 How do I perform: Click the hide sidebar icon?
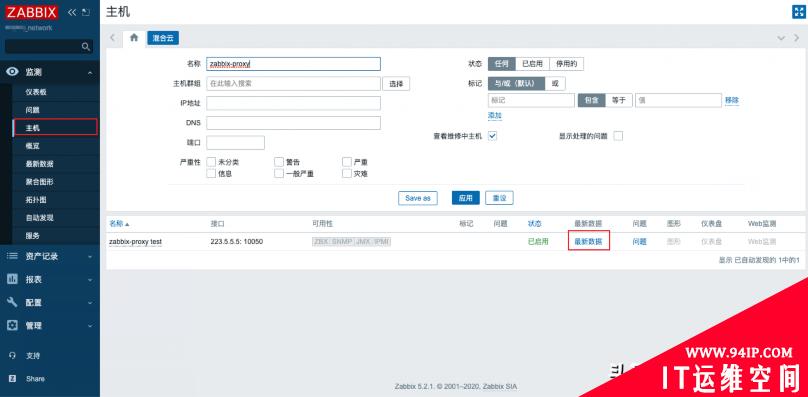click(86, 12)
